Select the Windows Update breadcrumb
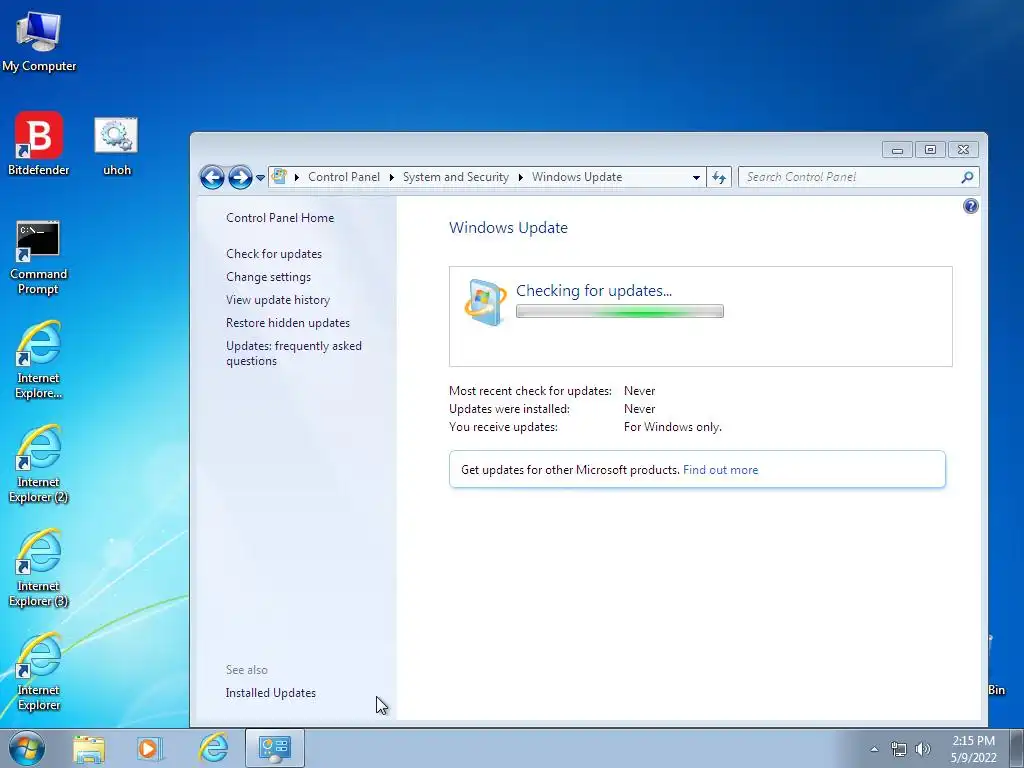The width and height of the screenshot is (1024, 768). (x=577, y=177)
